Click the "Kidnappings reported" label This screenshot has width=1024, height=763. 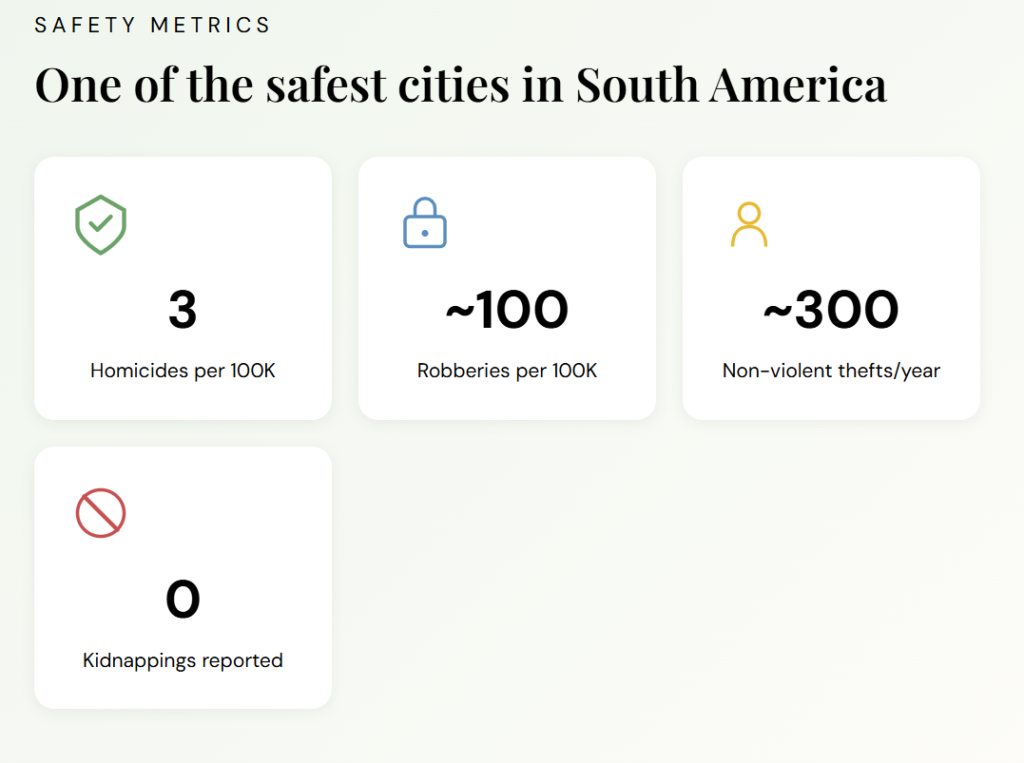point(183,661)
